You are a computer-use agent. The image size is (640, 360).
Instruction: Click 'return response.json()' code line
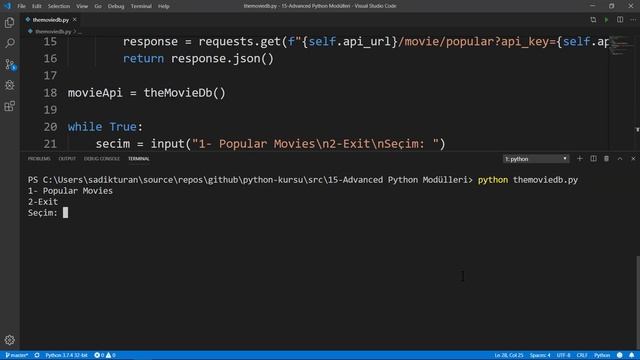click(198, 58)
